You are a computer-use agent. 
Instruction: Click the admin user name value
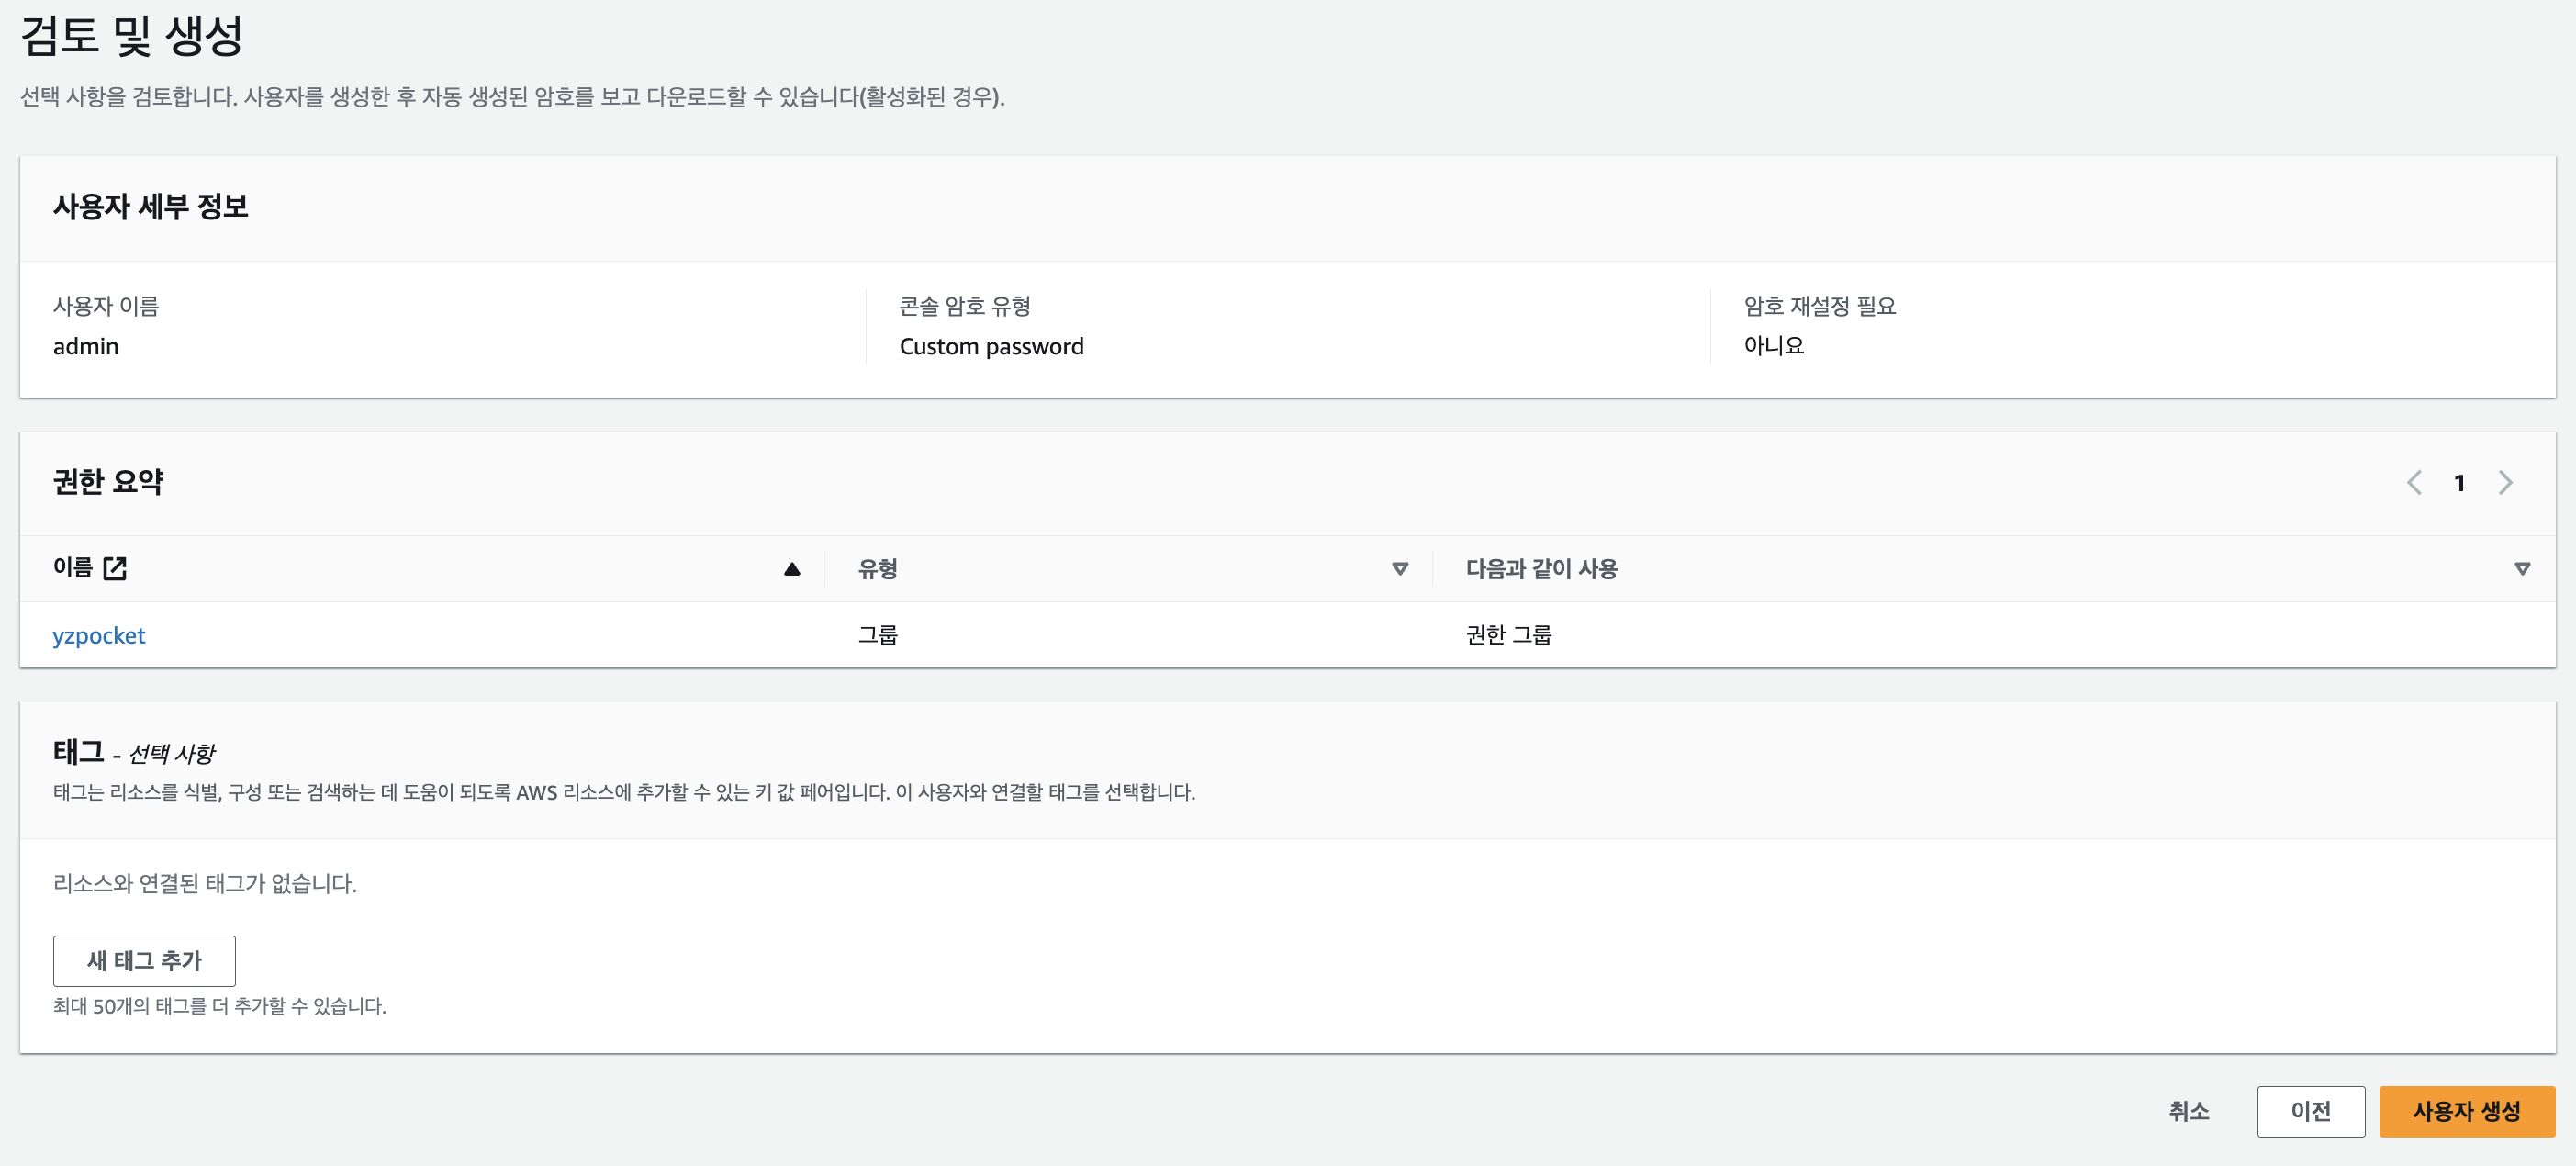click(86, 346)
